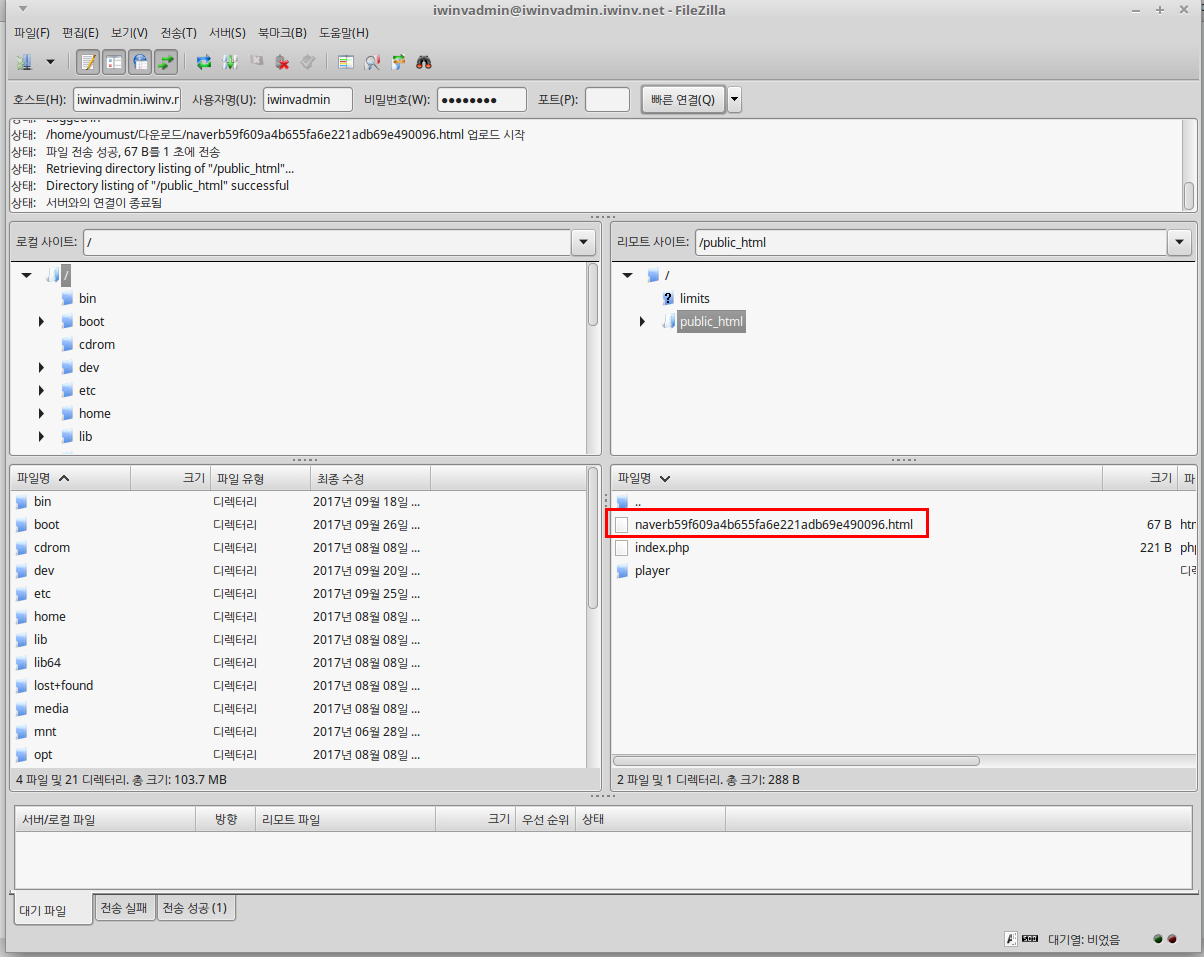The width and height of the screenshot is (1204, 957).
Task: Toggle the message log display
Action: click(x=89, y=62)
